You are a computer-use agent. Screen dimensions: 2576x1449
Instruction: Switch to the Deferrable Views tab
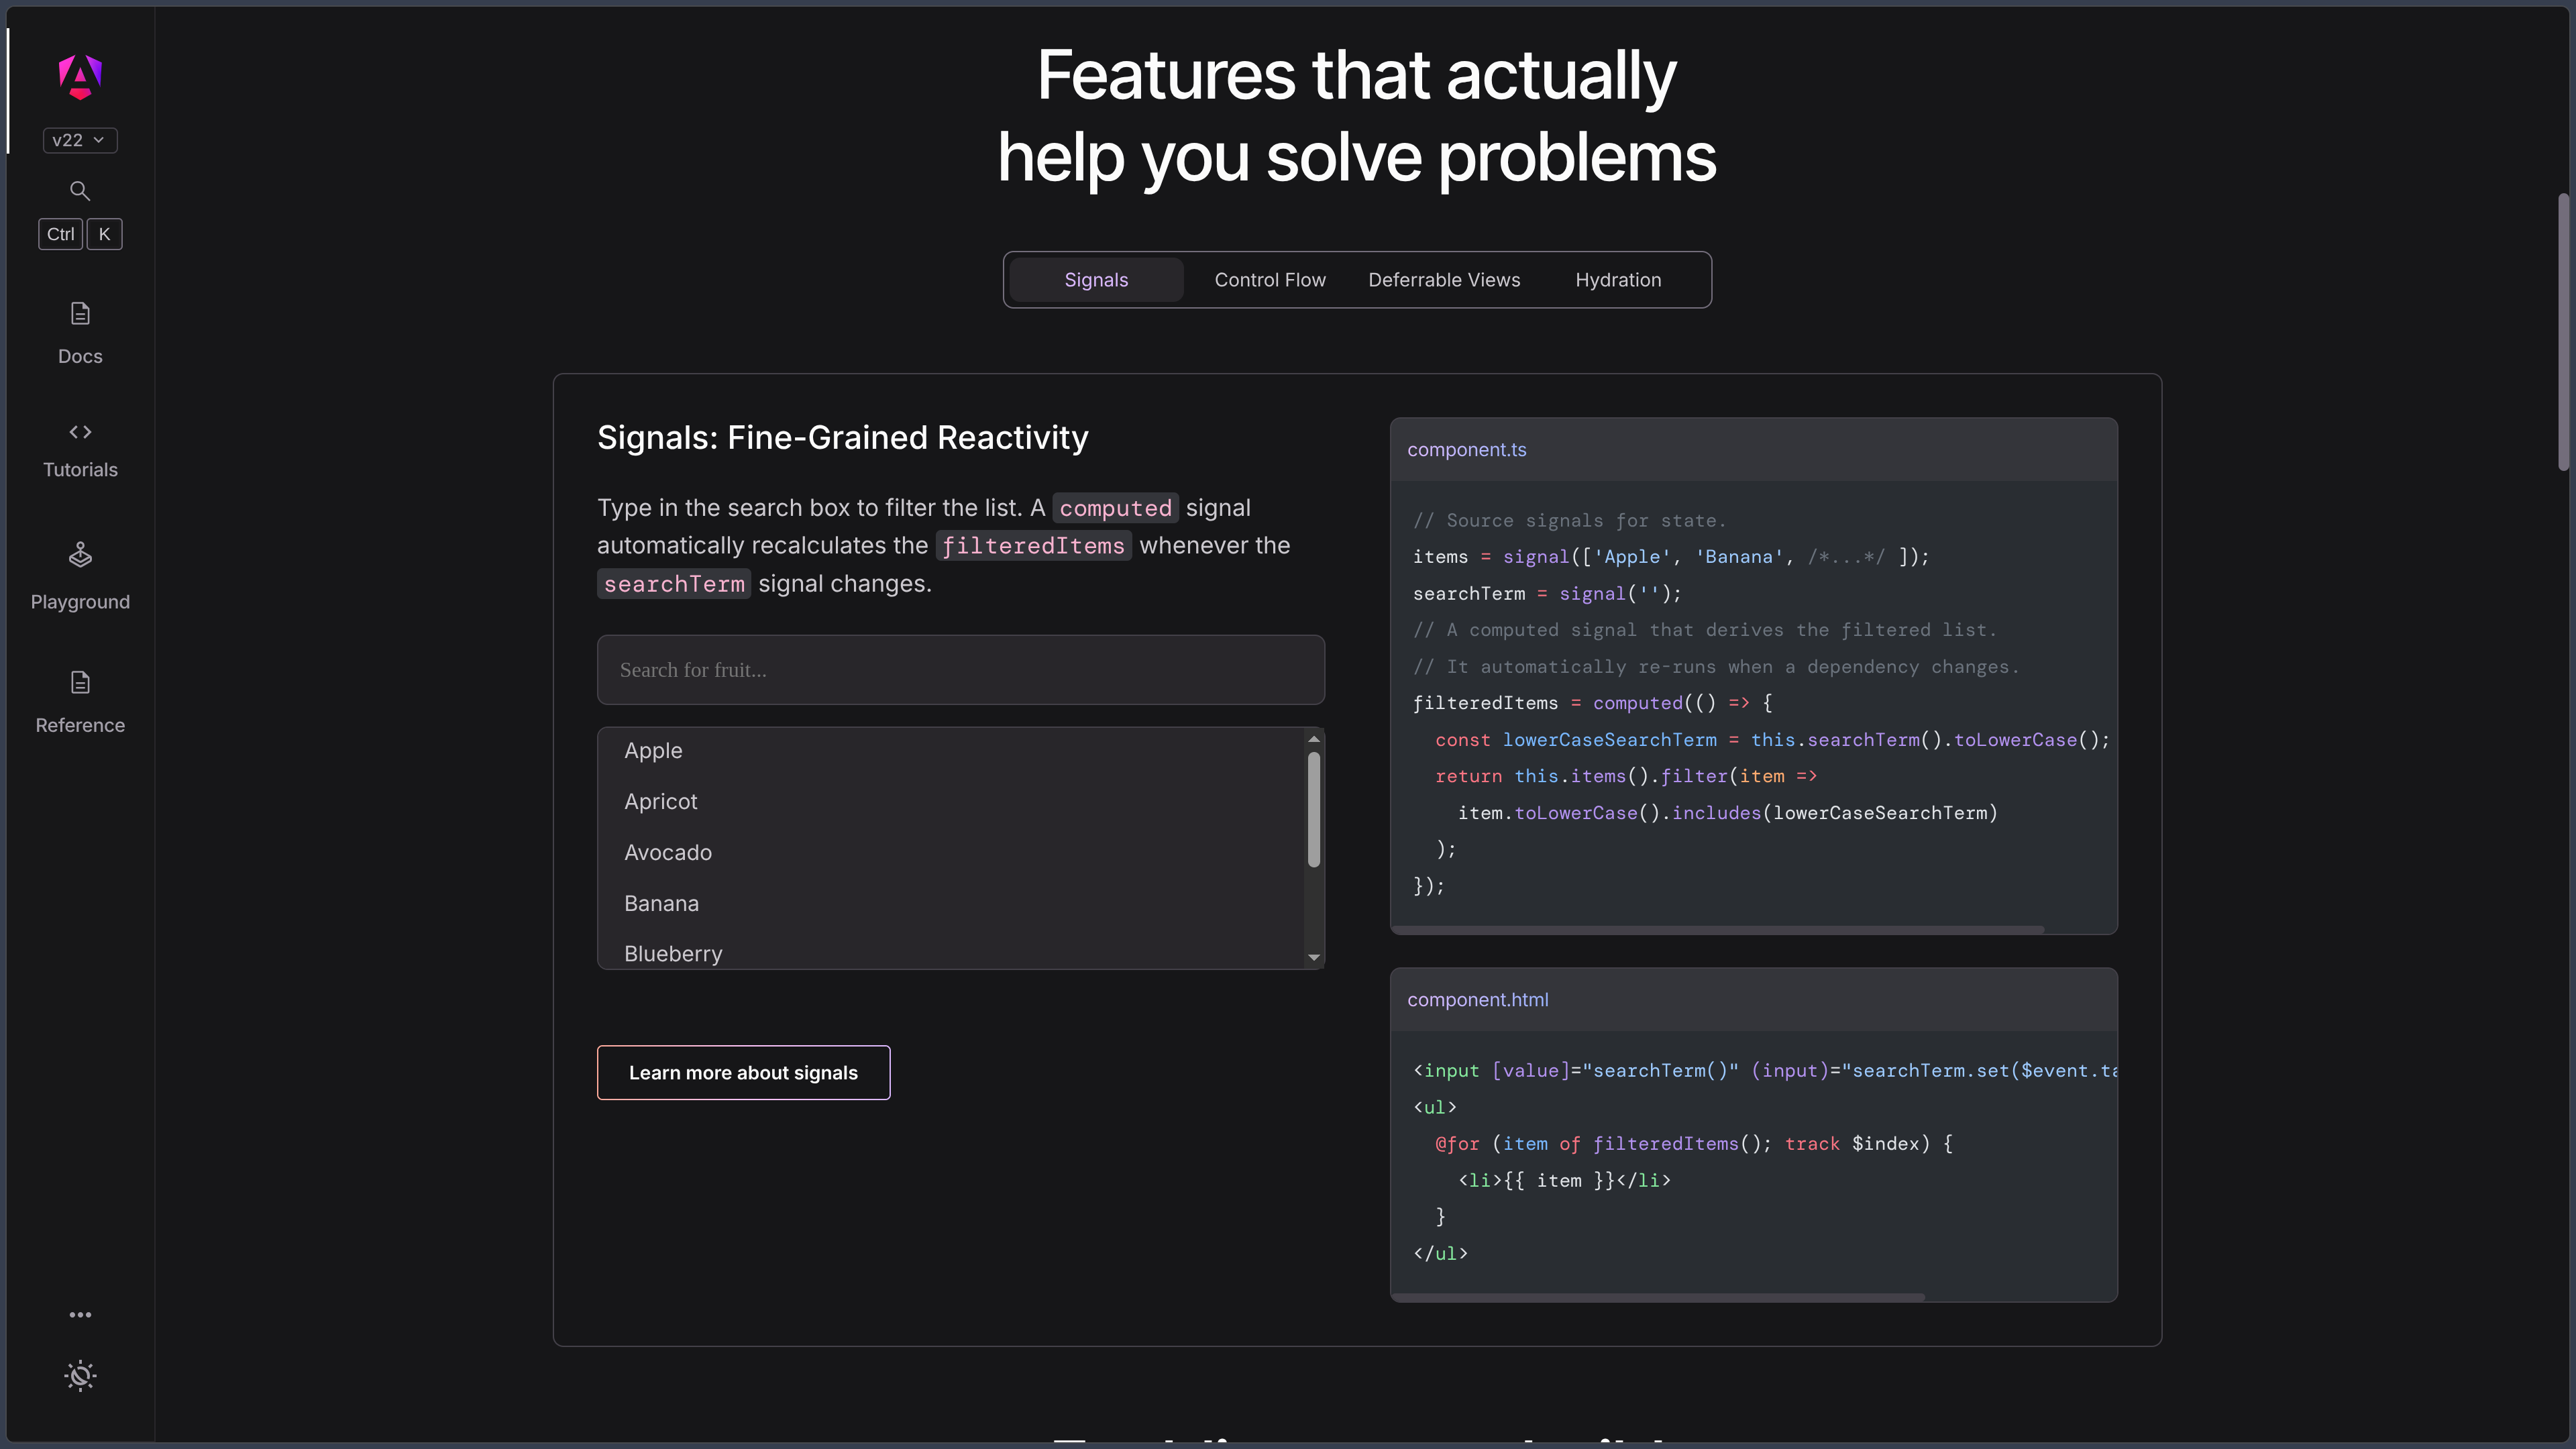tap(1444, 280)
